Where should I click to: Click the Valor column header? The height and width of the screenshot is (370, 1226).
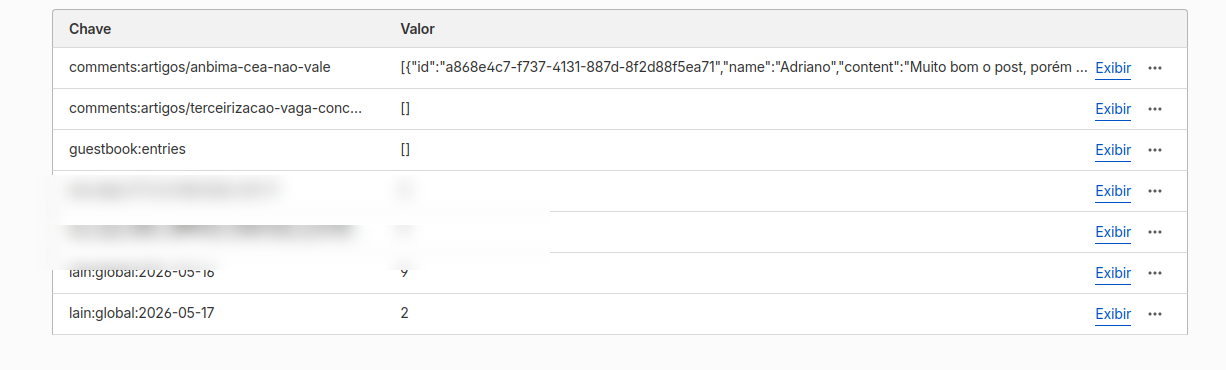click(417, 29)
